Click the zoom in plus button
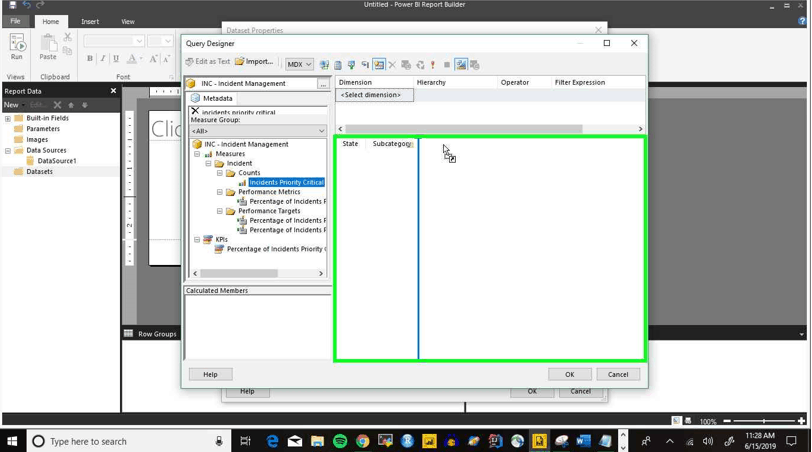This screenshot has width=812, height=452. (x=802, y=421)
